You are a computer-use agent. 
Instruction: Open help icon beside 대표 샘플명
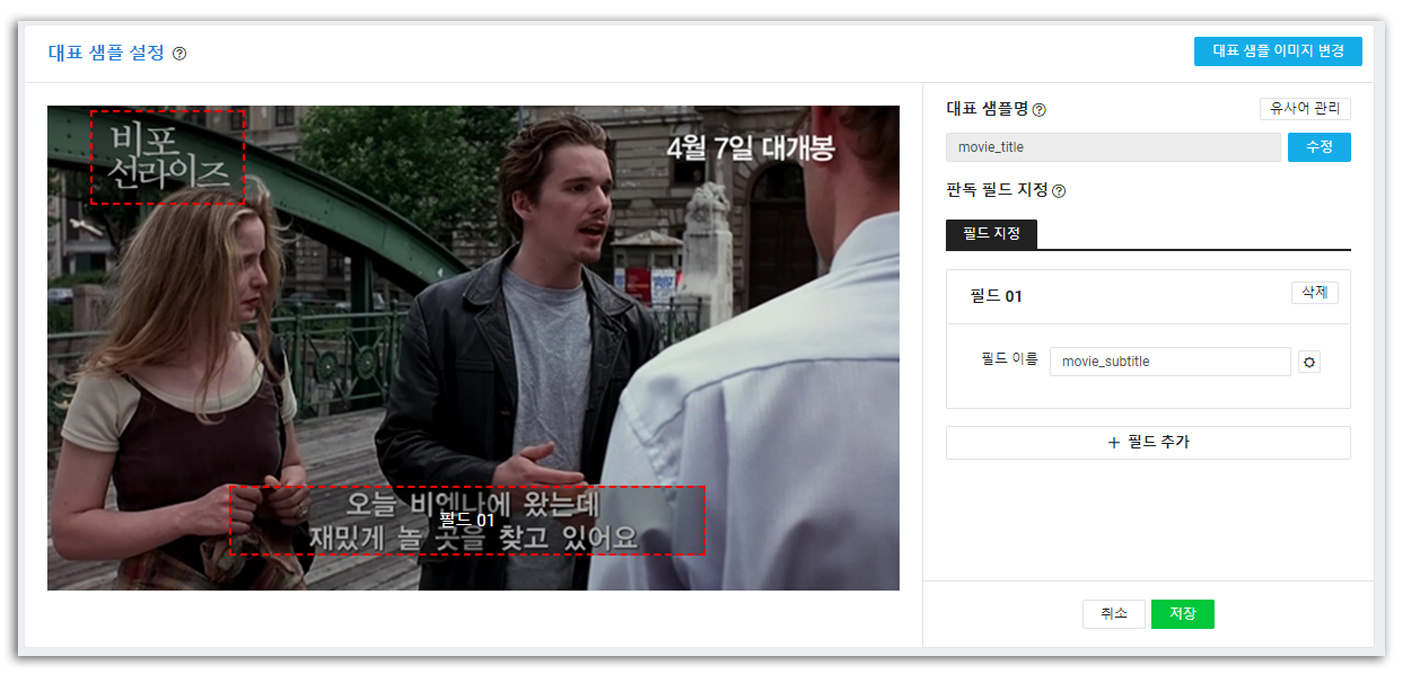click(x=1039, y=110)
